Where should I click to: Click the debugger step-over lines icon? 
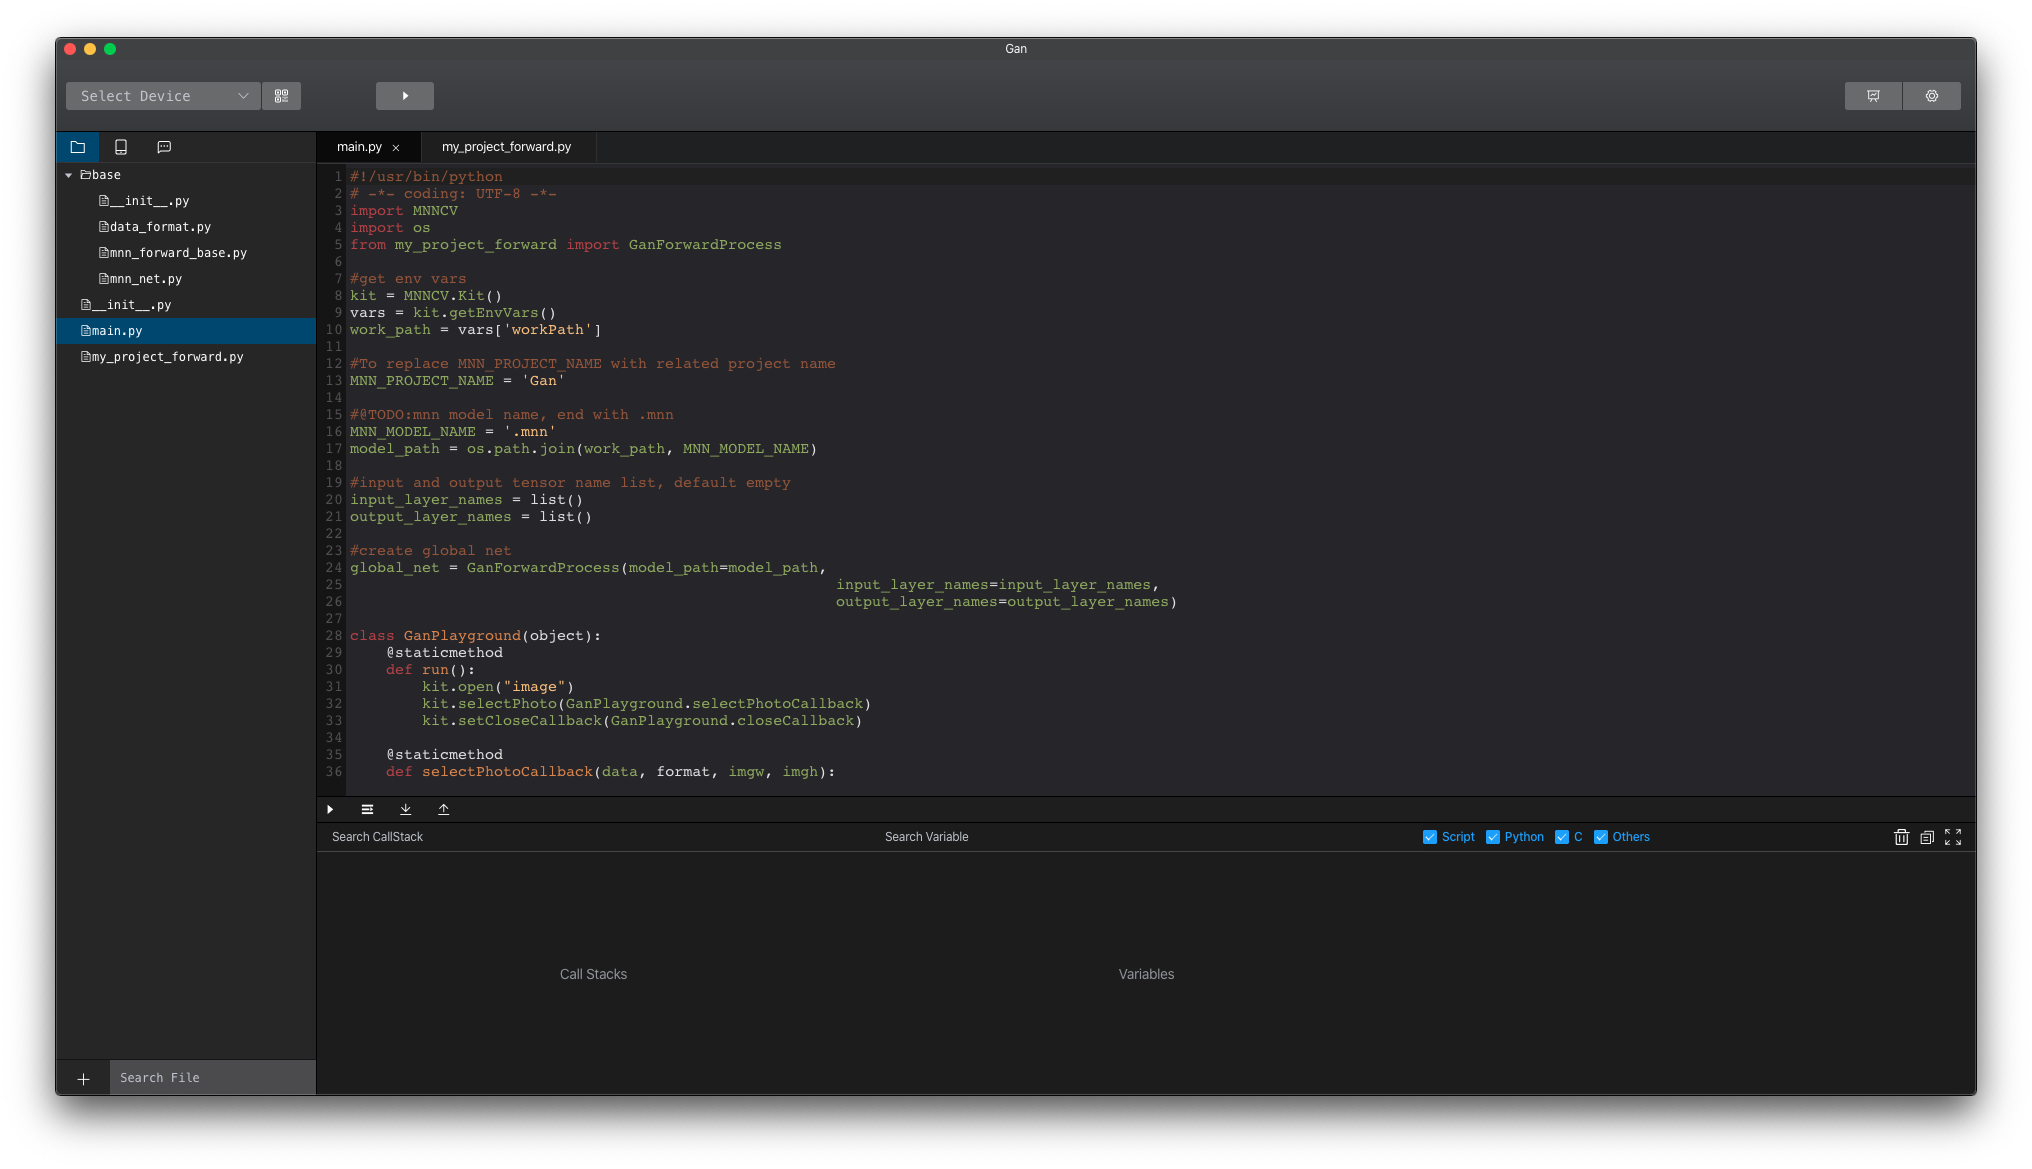(367, 809)
